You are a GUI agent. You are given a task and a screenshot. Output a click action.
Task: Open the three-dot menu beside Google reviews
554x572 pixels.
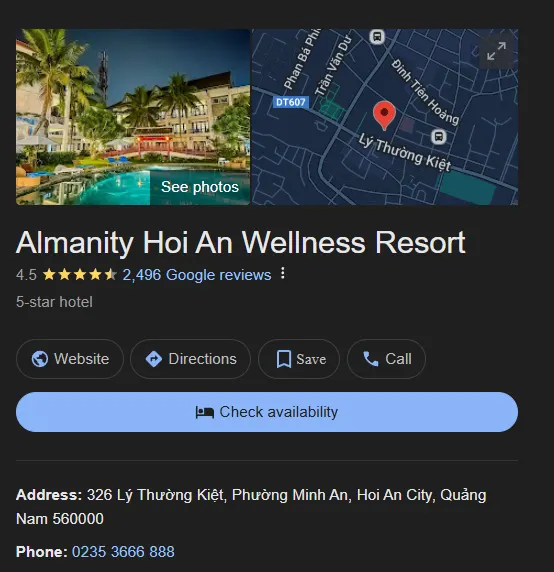[x=283, y=274]
